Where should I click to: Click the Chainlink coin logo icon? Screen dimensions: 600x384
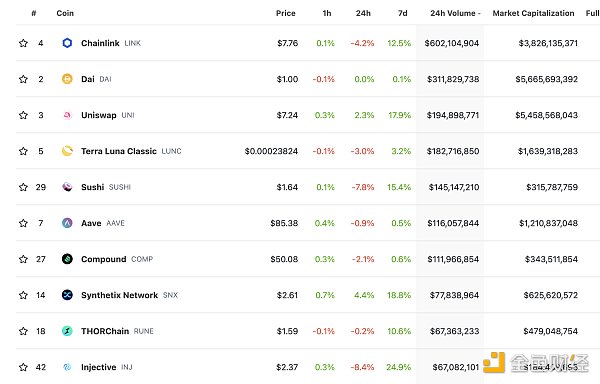[x=67, y=43]
